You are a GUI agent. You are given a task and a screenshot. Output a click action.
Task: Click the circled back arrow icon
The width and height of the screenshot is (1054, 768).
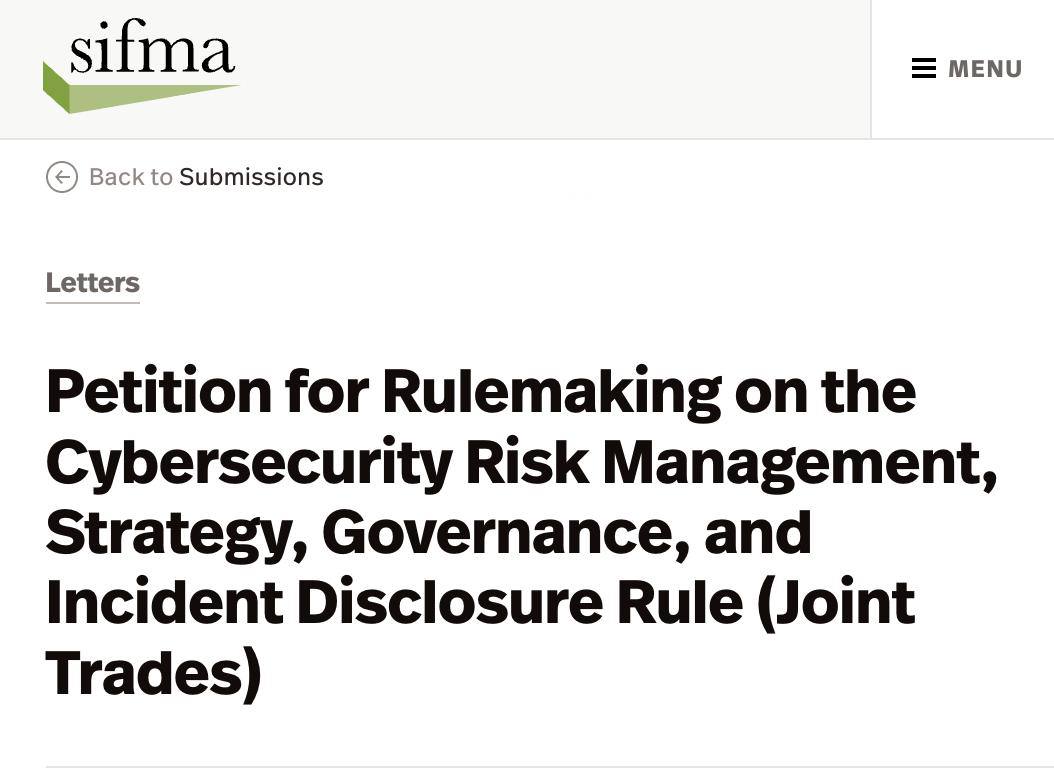pyautogui.click(x=62, y=177)
